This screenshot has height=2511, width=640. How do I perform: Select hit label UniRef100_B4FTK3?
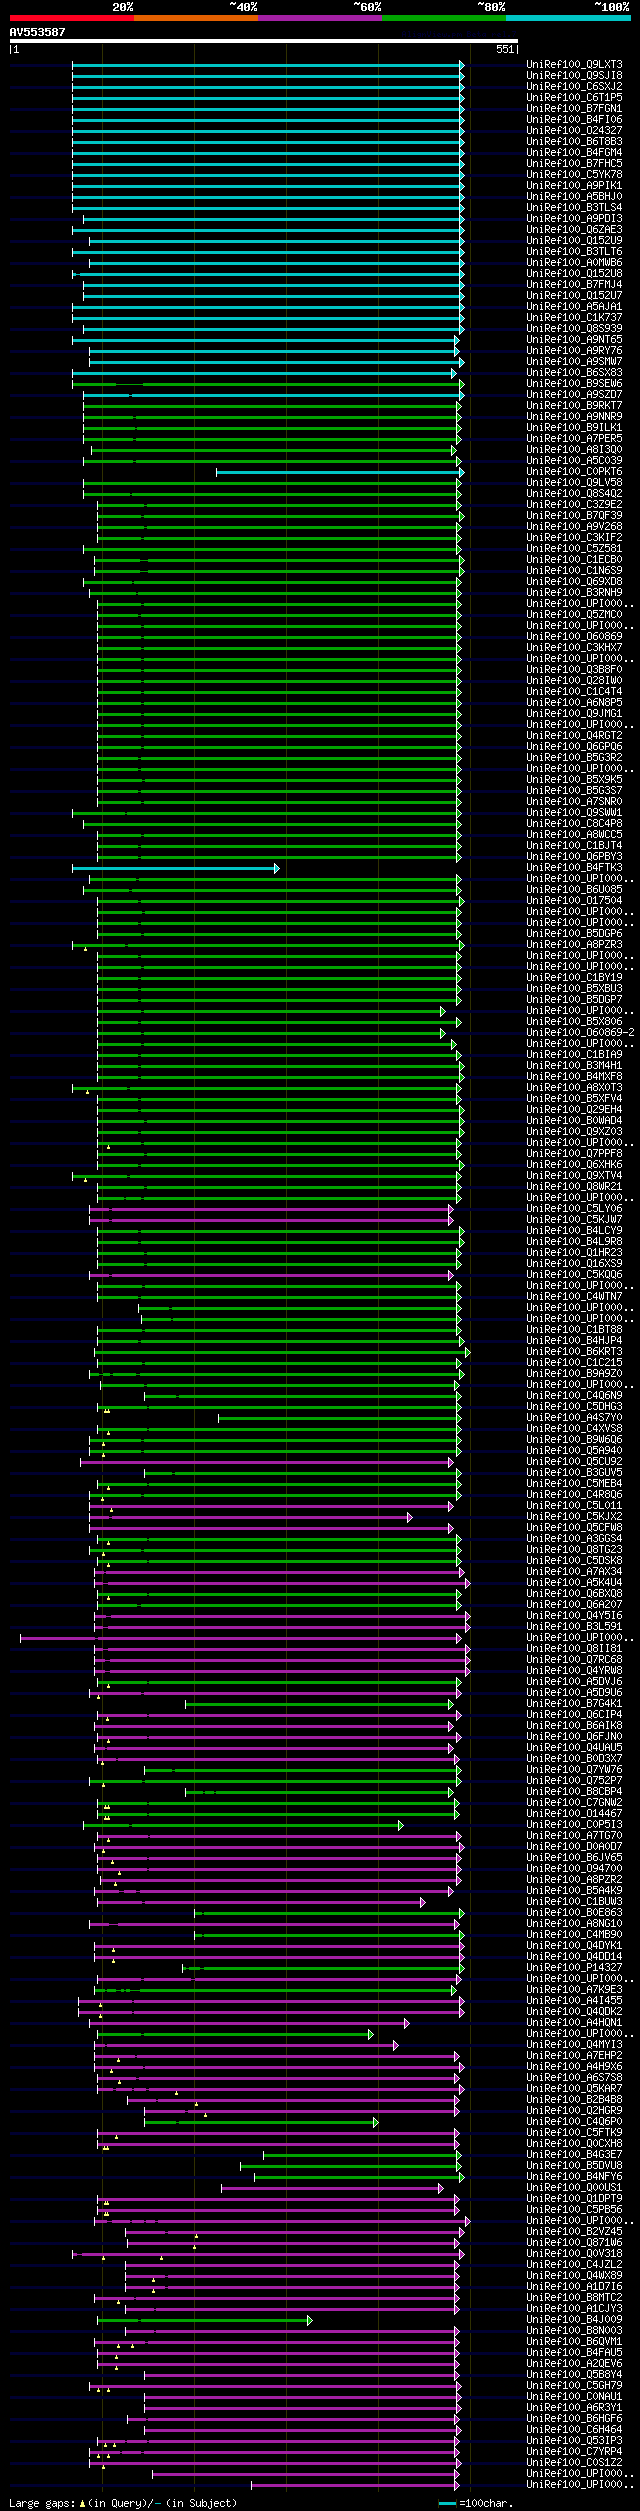[574, 868]
